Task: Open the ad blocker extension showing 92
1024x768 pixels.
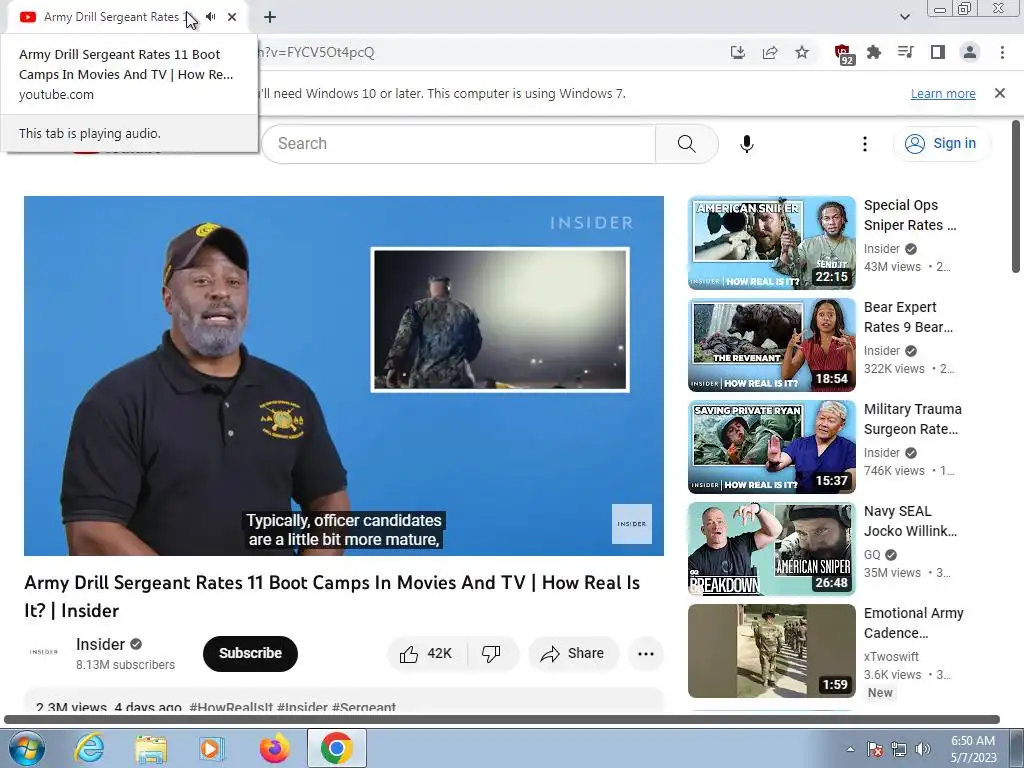Action: 843,53
